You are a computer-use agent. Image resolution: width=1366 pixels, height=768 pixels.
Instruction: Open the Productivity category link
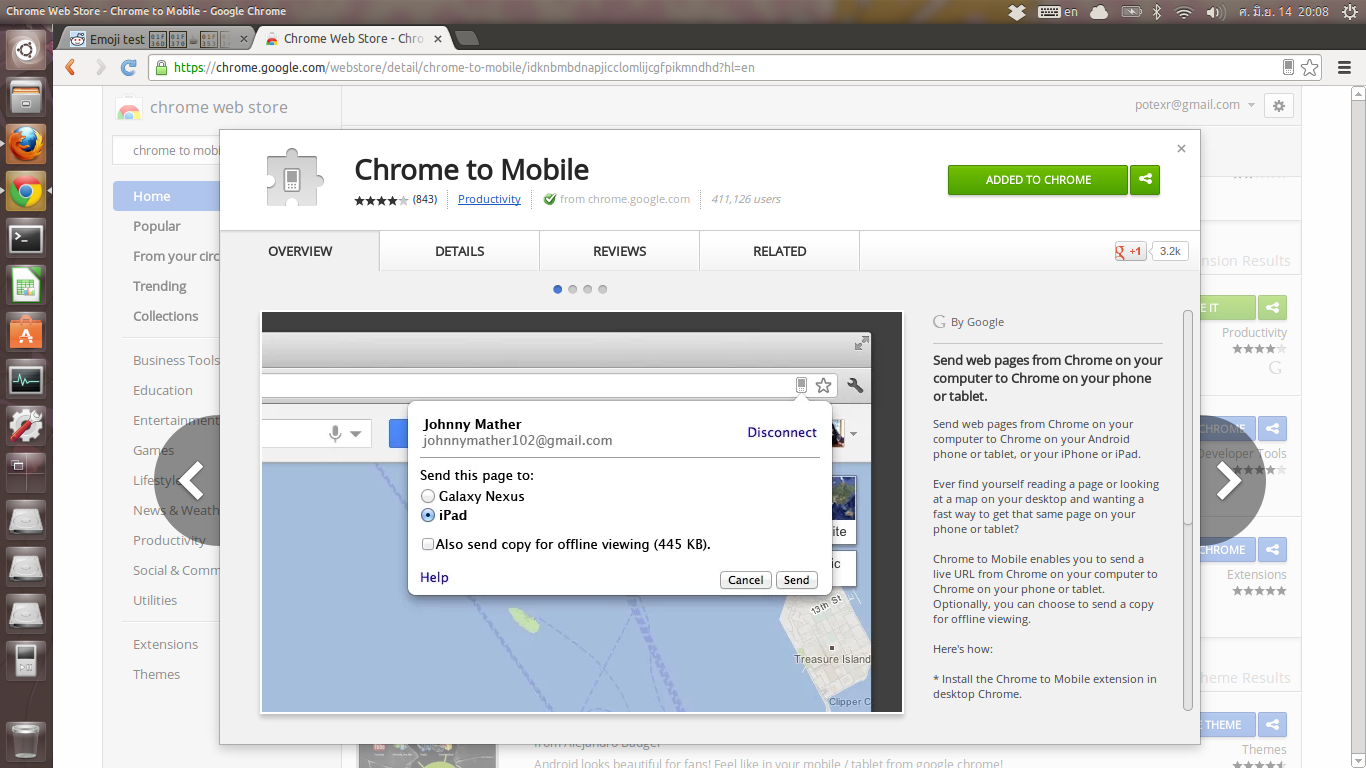click(489, 199)
